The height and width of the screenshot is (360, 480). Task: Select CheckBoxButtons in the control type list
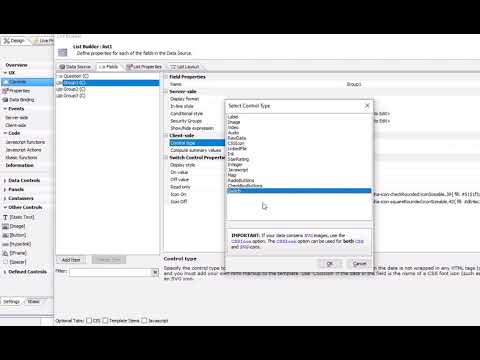tap(245, 186)
